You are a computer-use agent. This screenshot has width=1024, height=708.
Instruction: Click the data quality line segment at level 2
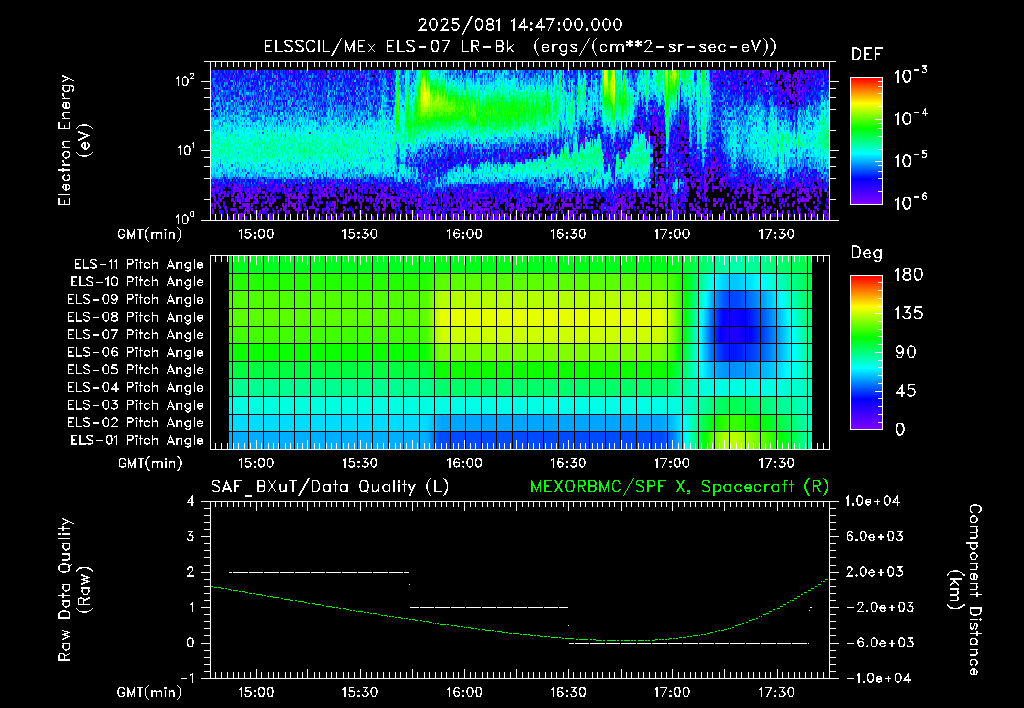319,572
